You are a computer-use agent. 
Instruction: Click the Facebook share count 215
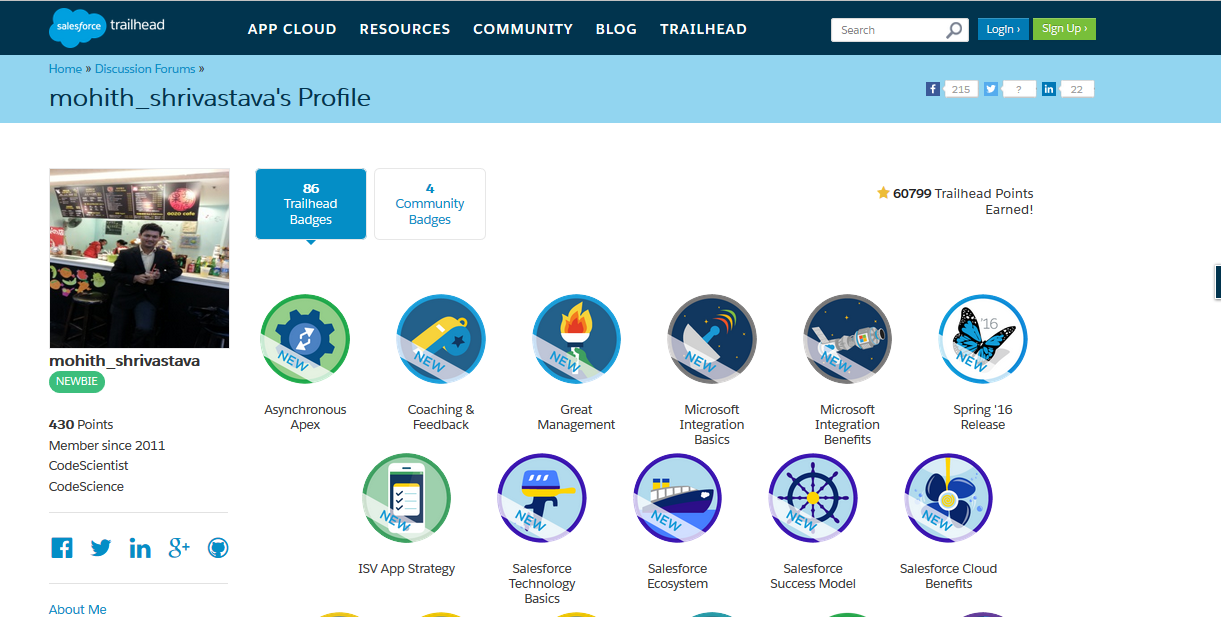click(961, 89)
